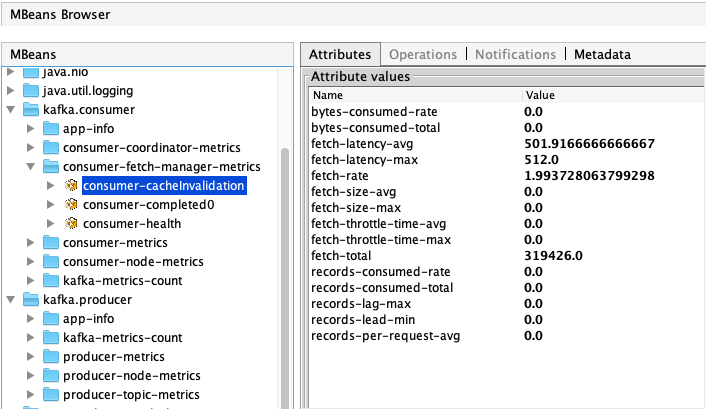Viewport: 706px width, 409px height.
Task: Expand the consumer-completed0 MBean arrow
Action: pyautogui.click(x=51, y=204)
